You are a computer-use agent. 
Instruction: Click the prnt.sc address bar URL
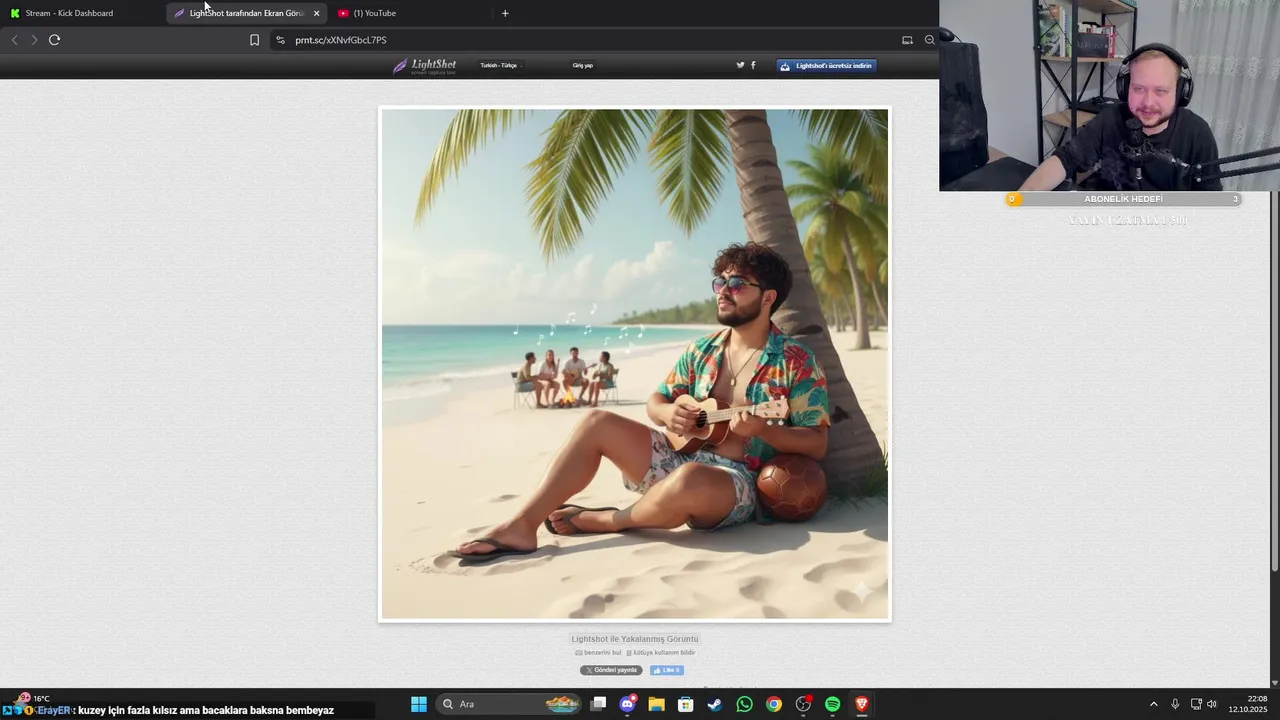[341, 40]
